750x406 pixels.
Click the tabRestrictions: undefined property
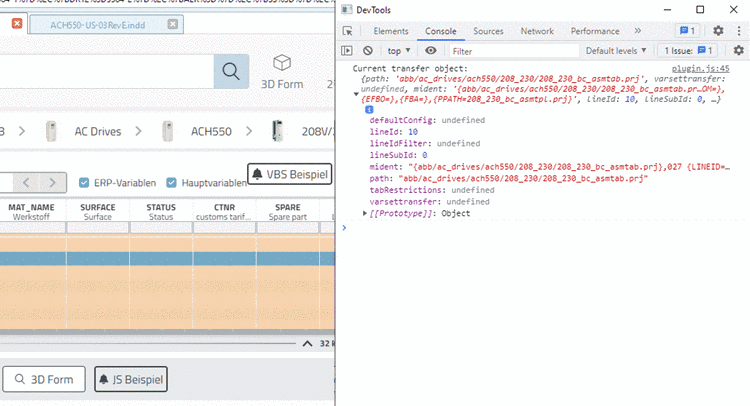[431, 190]
